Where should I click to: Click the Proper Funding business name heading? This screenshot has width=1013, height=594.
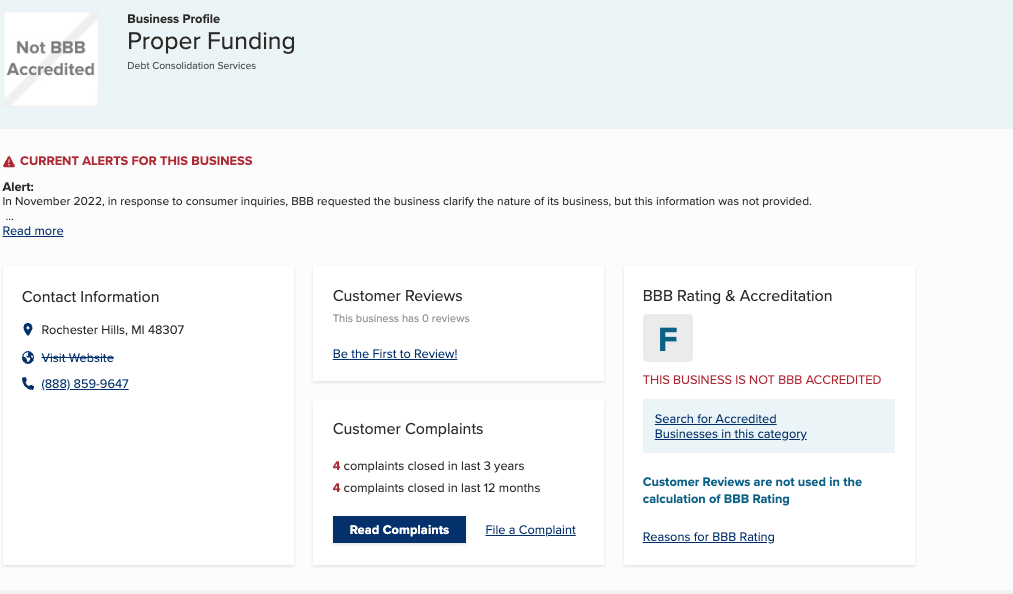pyautogui.click(x=211, y=41)
